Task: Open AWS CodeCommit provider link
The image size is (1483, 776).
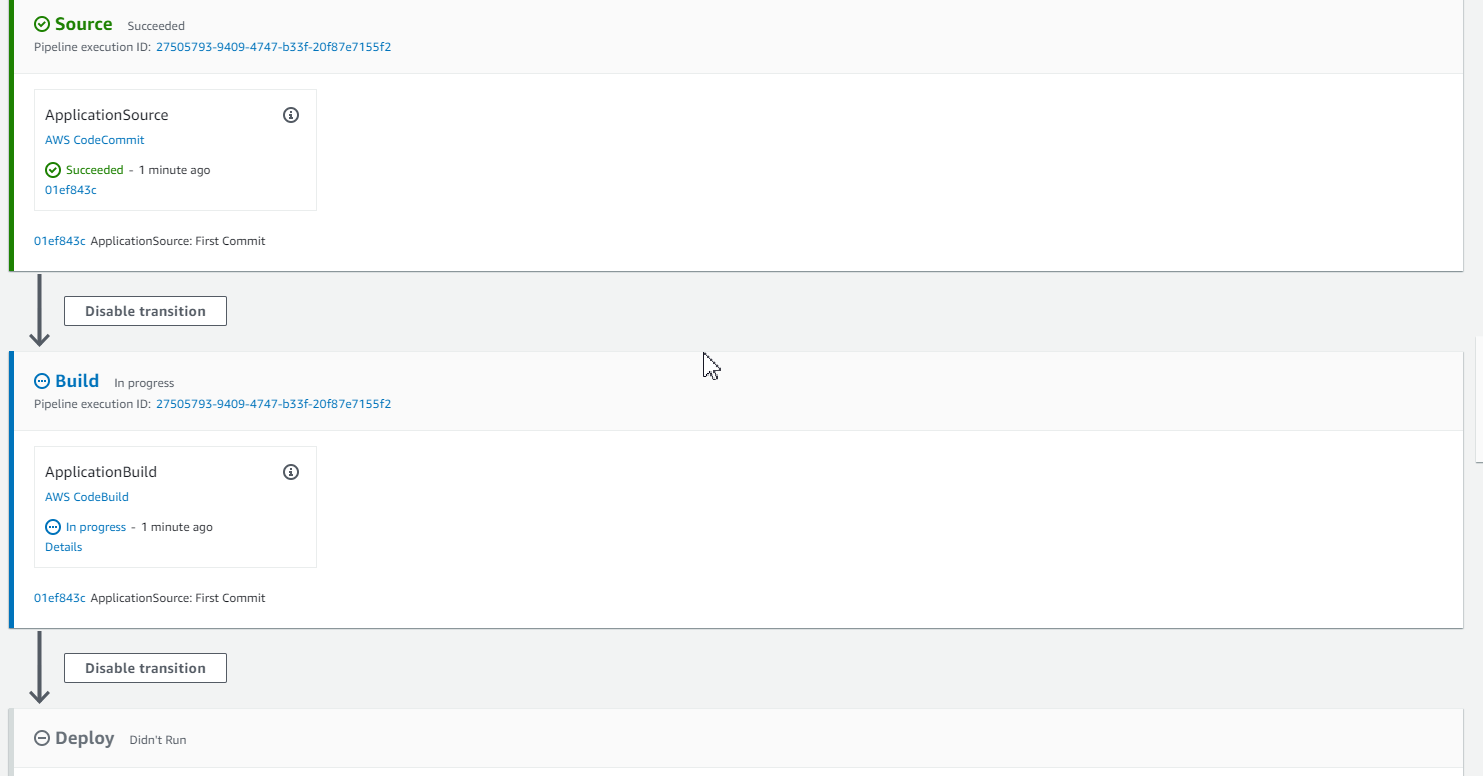Action: (x=95, y=140)
